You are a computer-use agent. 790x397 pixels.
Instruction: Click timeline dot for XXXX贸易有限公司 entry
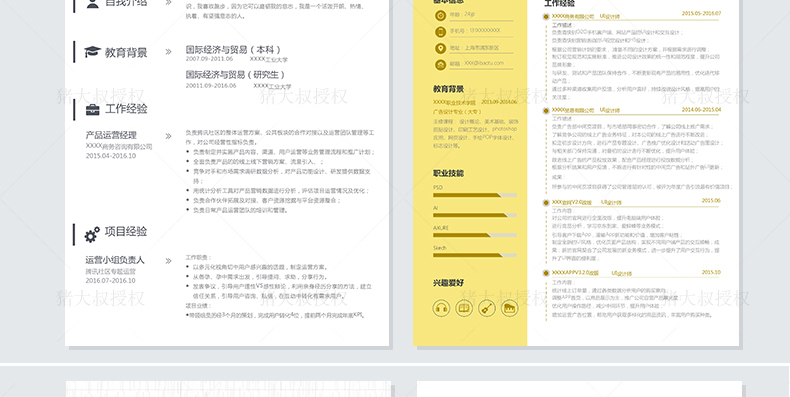pyautogui.click(x=546, y=110)
